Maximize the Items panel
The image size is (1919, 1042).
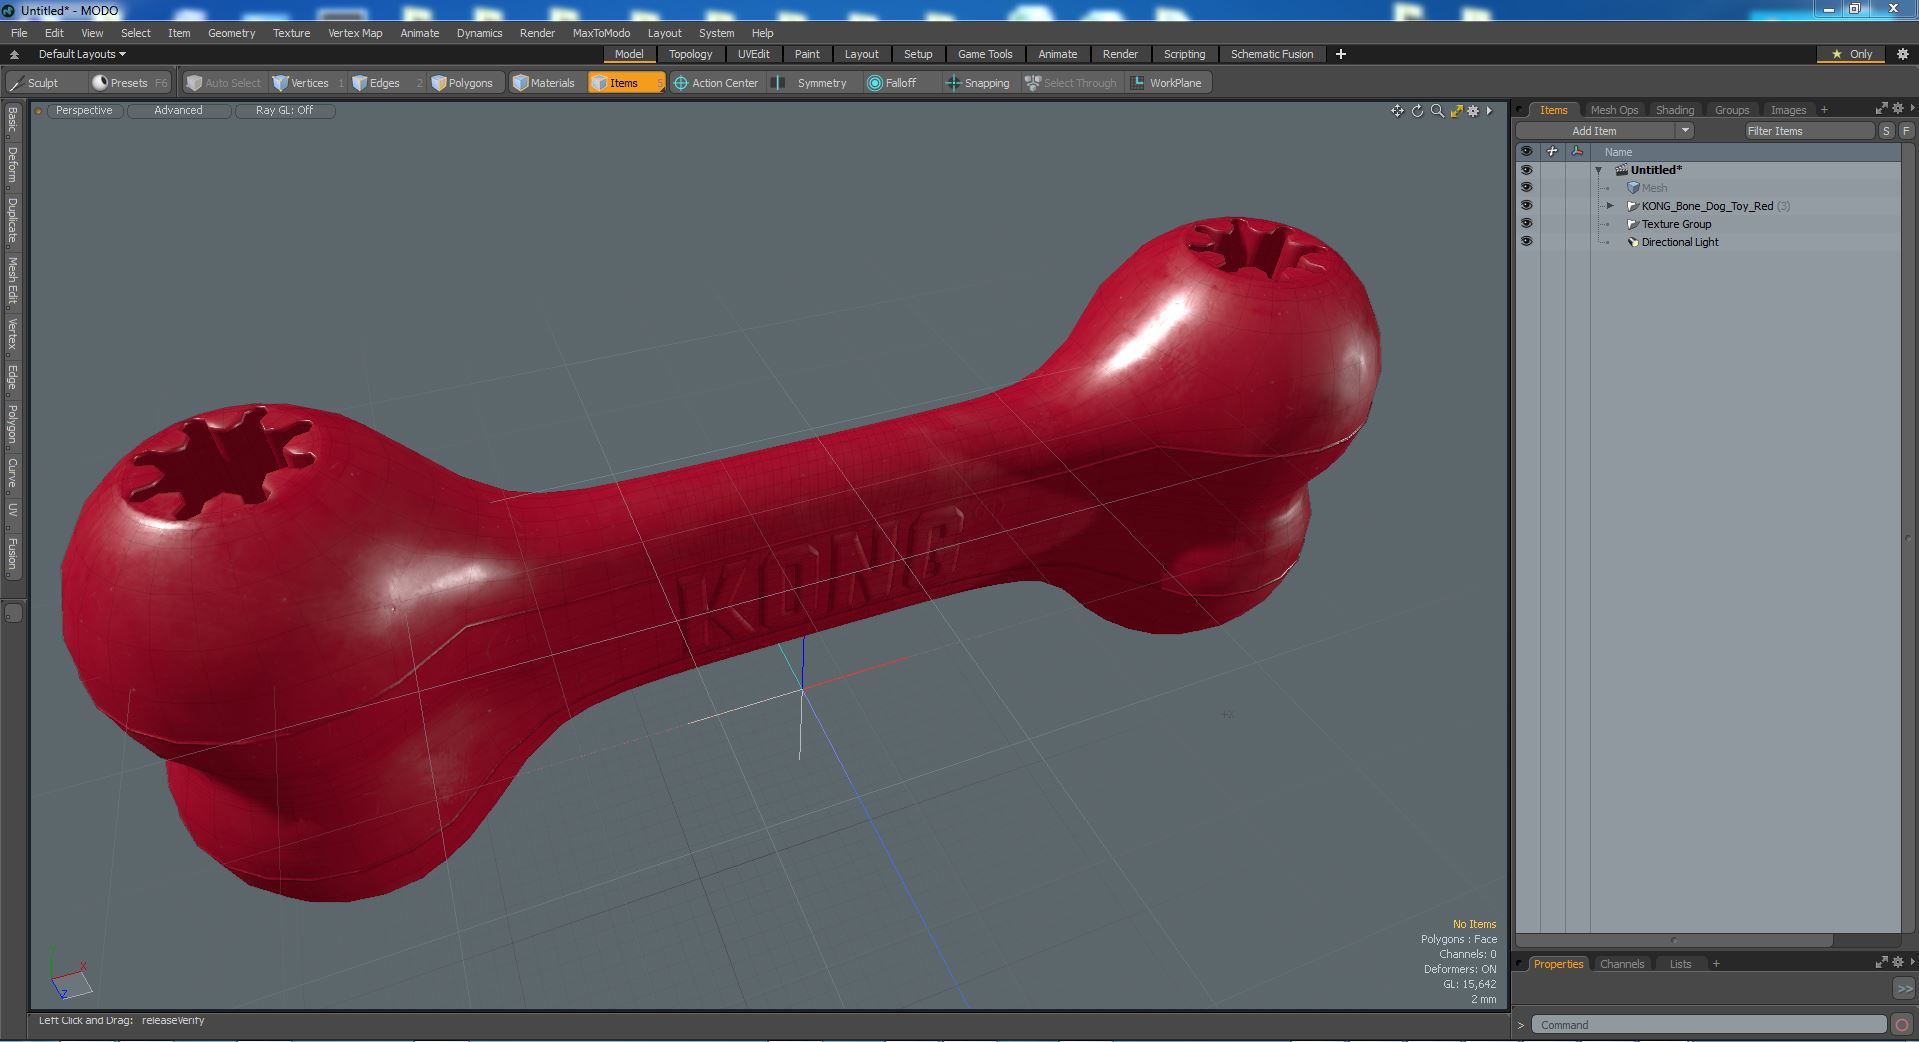click(1881, 109)
